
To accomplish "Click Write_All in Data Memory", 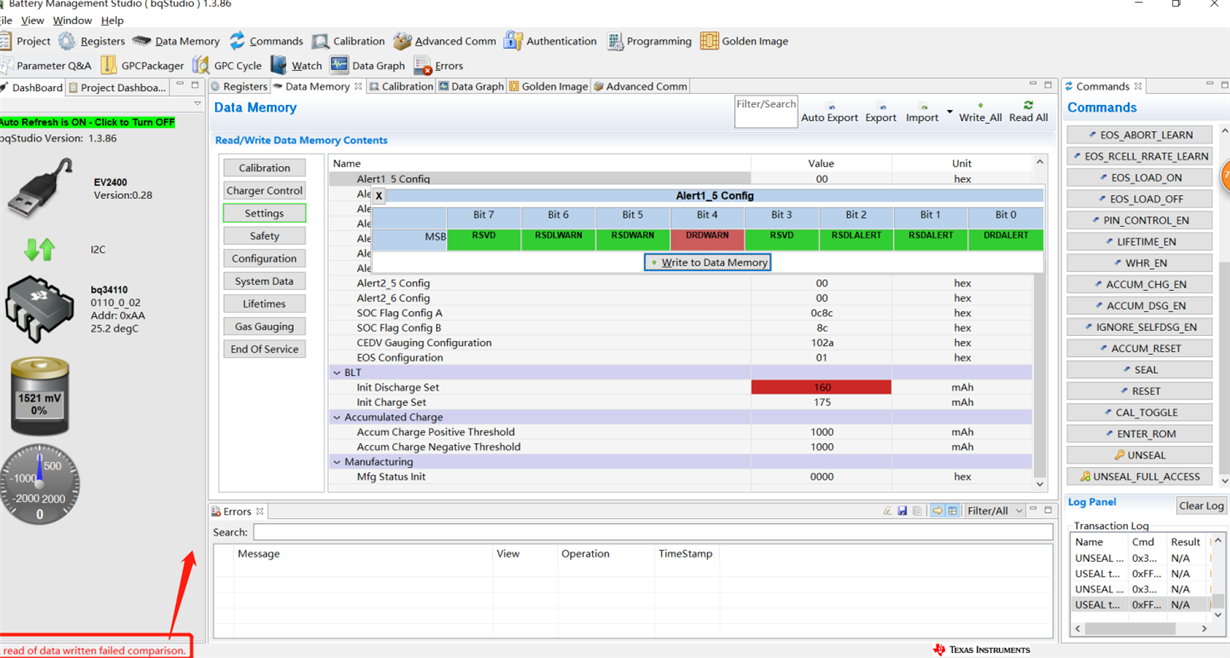I will 980,112.
